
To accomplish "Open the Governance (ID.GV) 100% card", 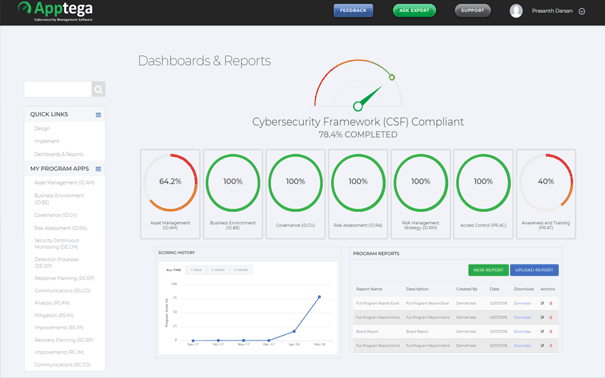I will click(295, 194).
